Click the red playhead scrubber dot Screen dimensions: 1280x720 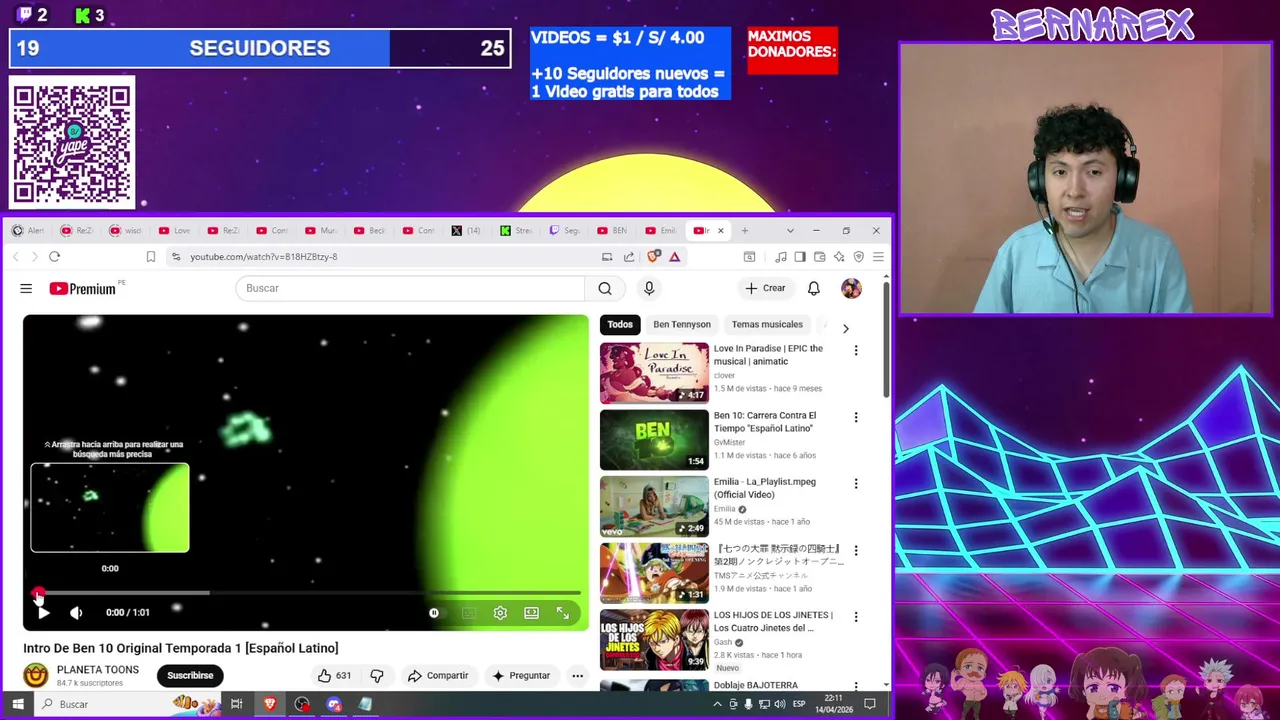38,594
